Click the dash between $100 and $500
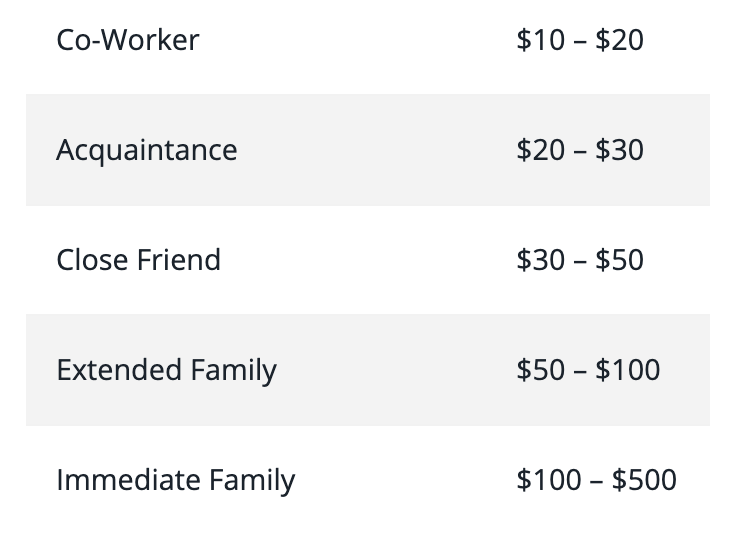 (x=597, y=481)
